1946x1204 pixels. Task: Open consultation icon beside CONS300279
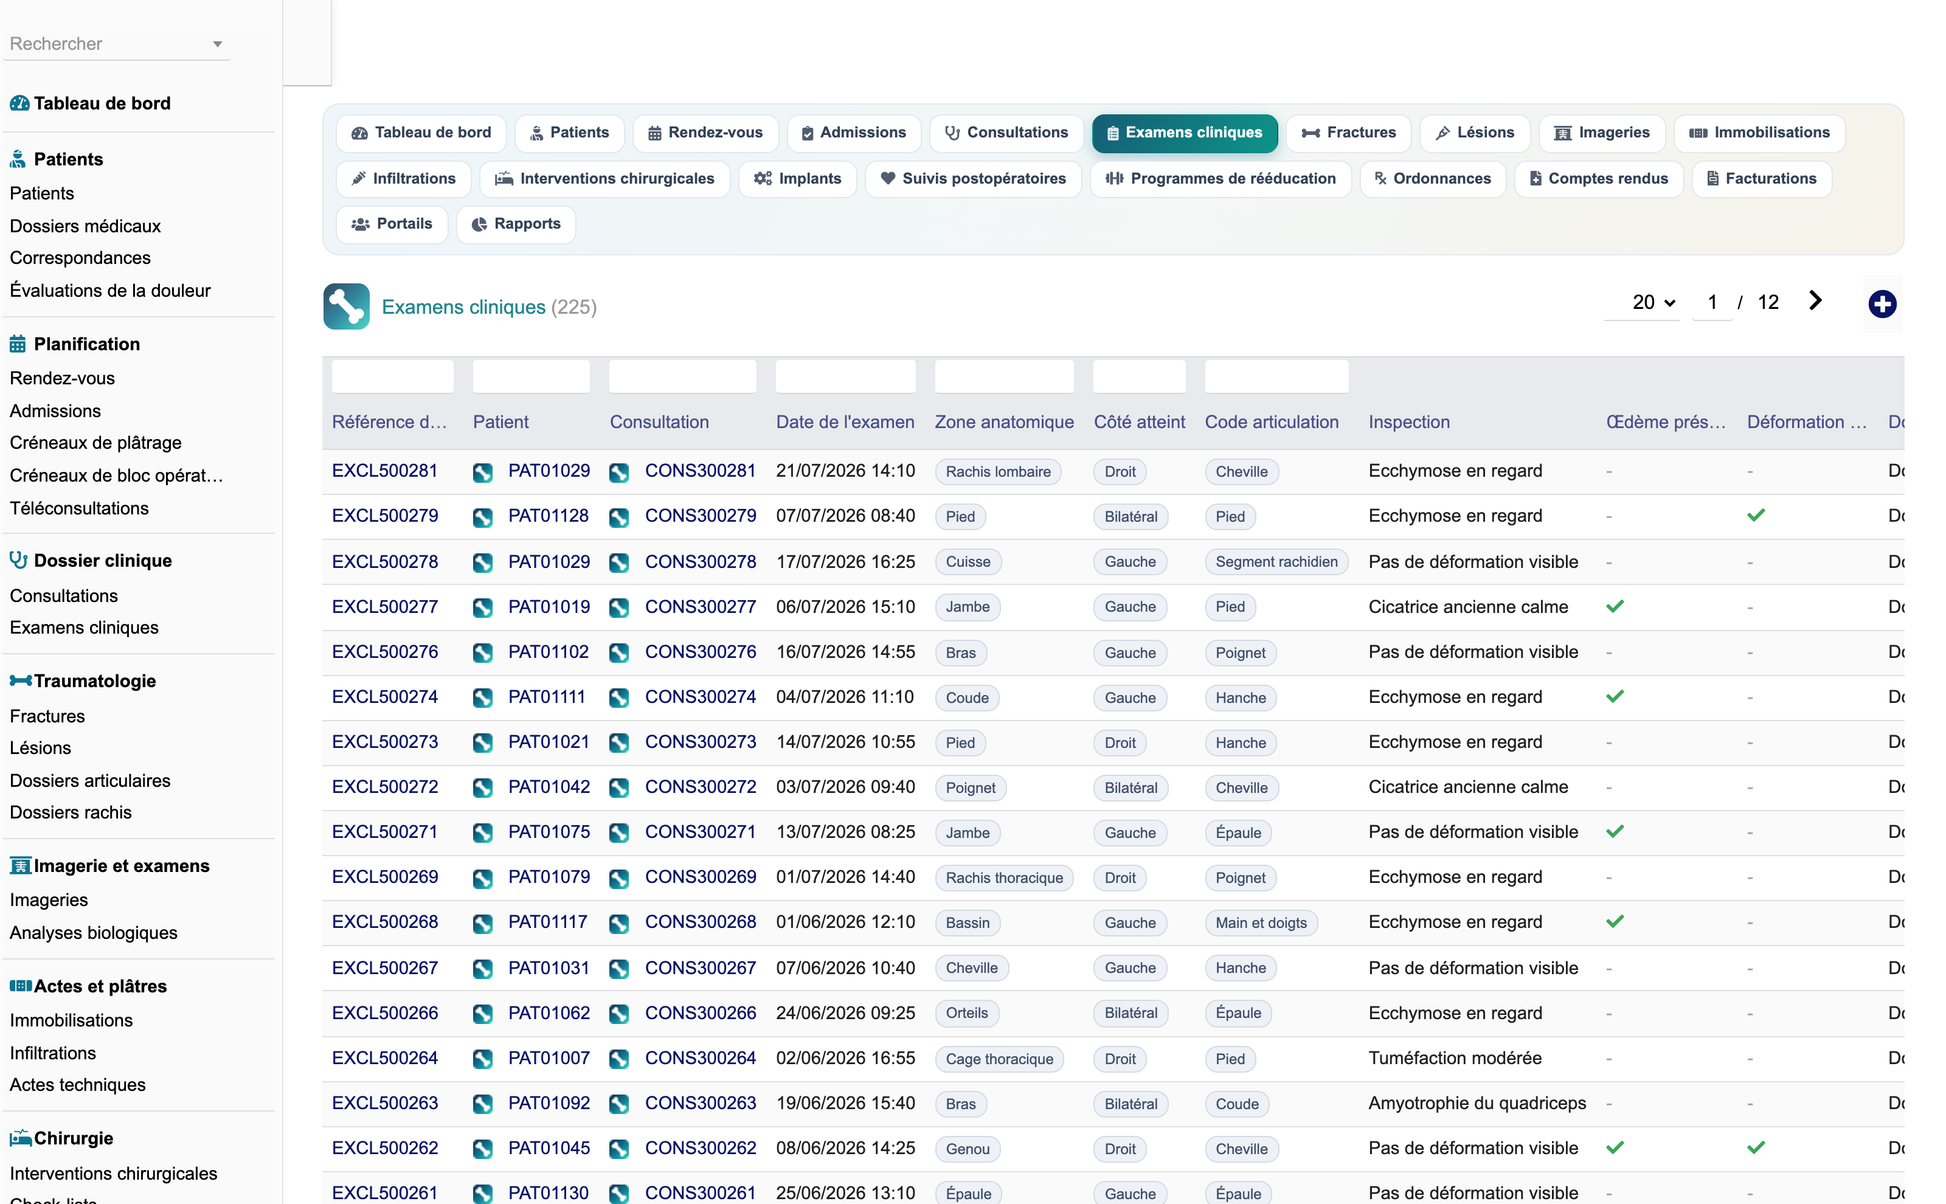tap(619, 517)
